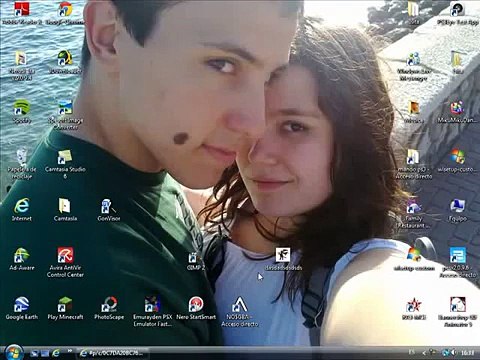Open the Nero StartSmart shortcut
Viewport: 480px width, 360px height.
point(196,308)
